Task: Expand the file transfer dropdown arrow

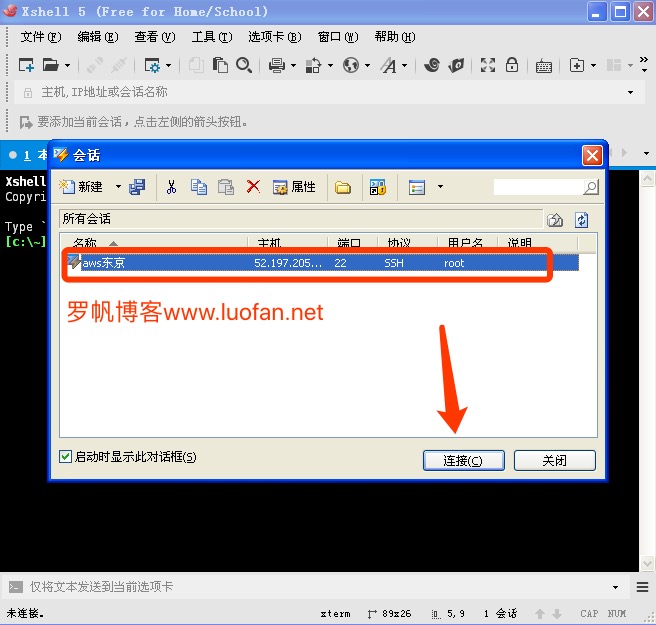Action: pyautogui.click(x=330, y=66)
